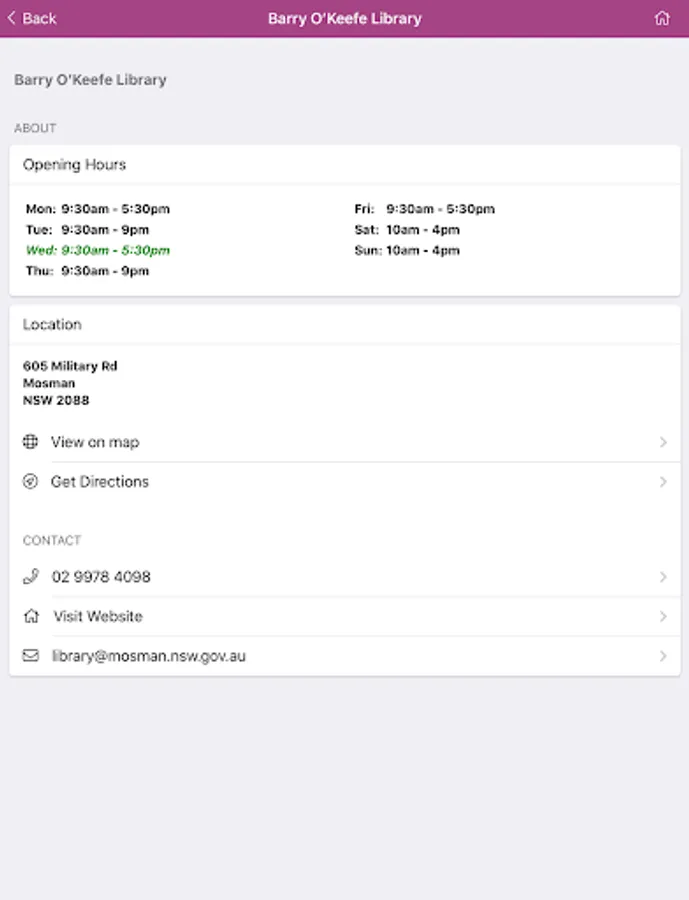
Task: Select Get Directions
Action: point(100,482)
